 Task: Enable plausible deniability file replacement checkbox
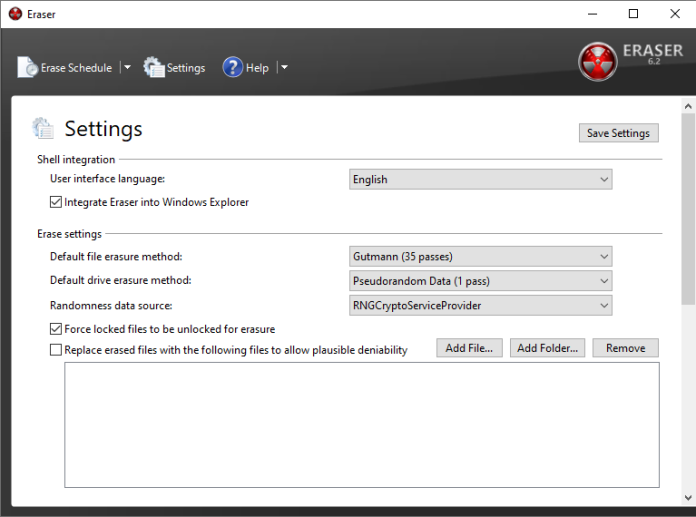(55, 350)
